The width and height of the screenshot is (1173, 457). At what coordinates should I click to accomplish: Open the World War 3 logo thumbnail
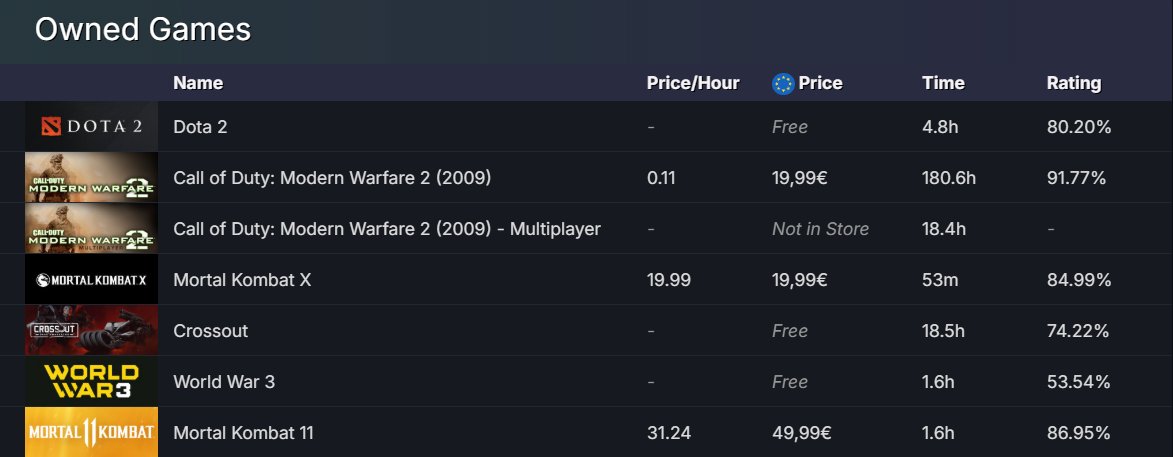tap(91, 381)
